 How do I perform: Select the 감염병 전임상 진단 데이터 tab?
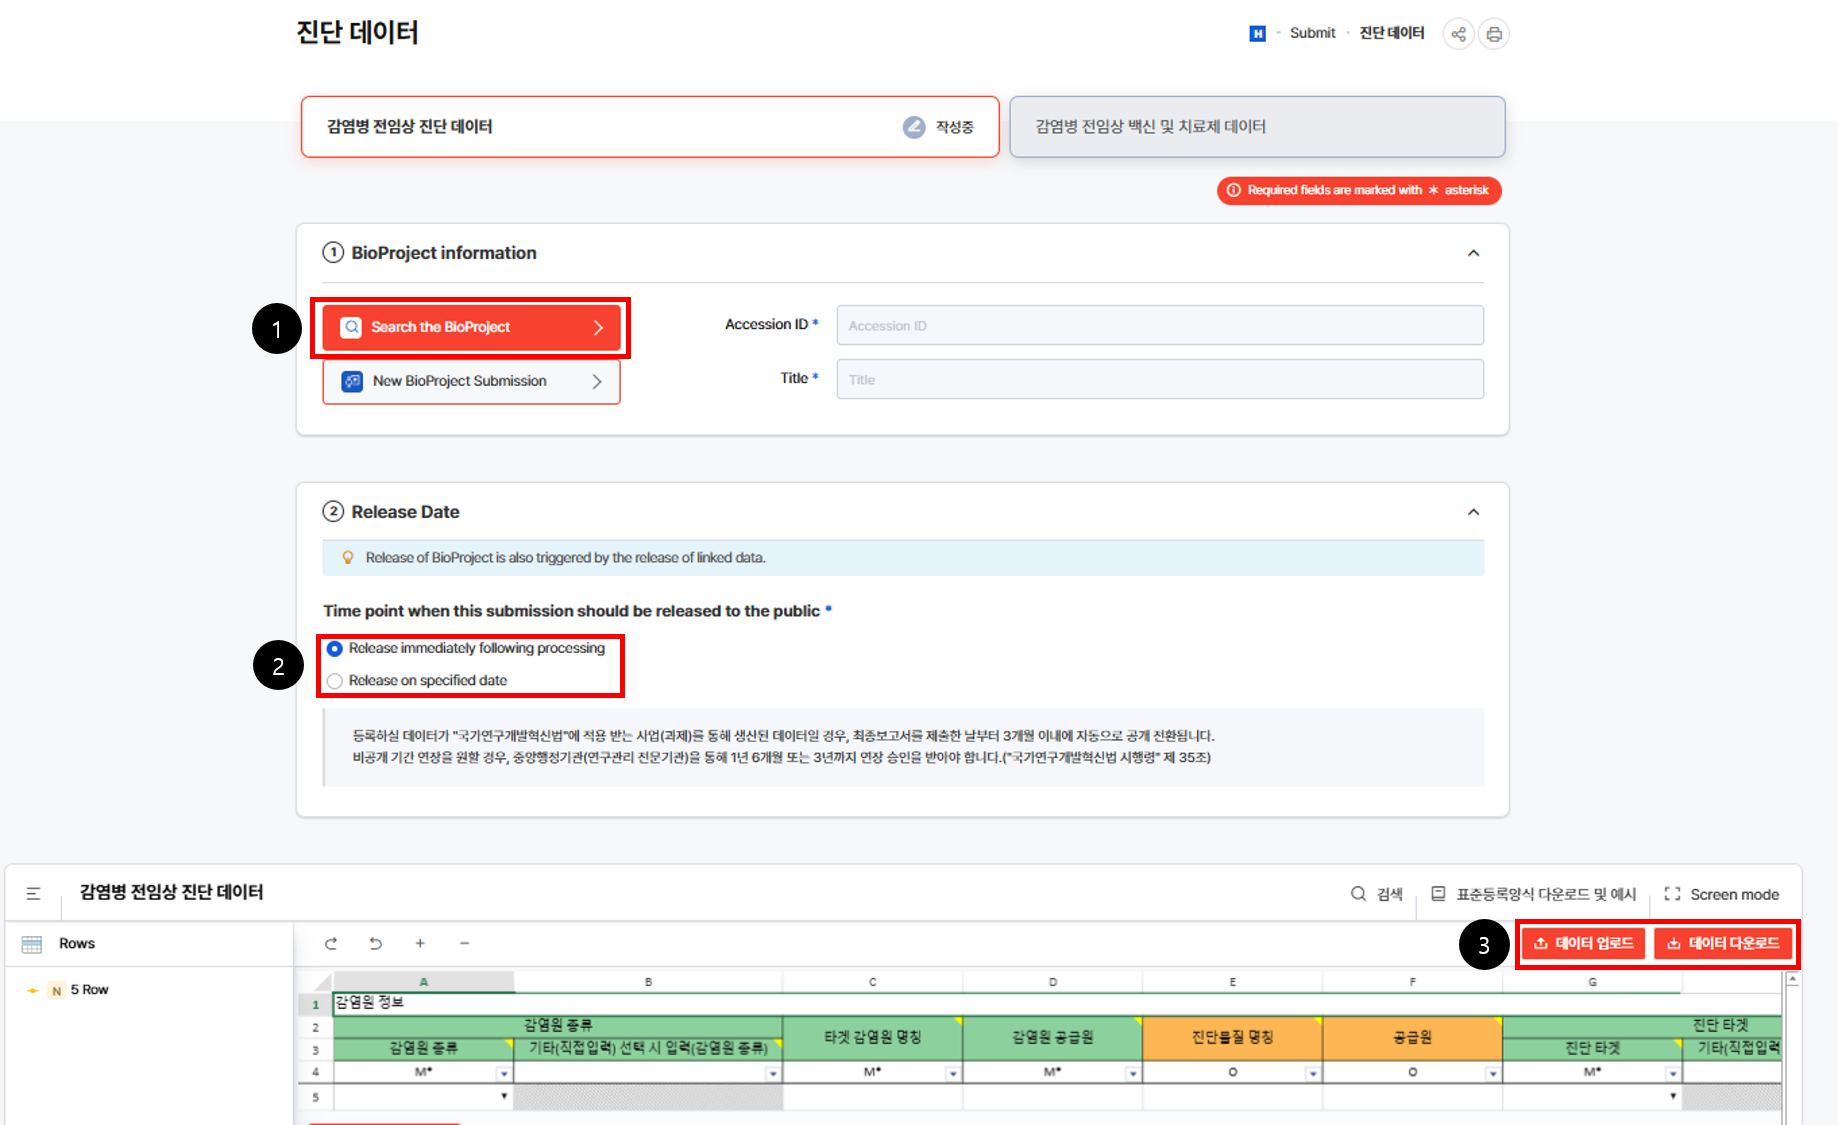coord(649,127)
